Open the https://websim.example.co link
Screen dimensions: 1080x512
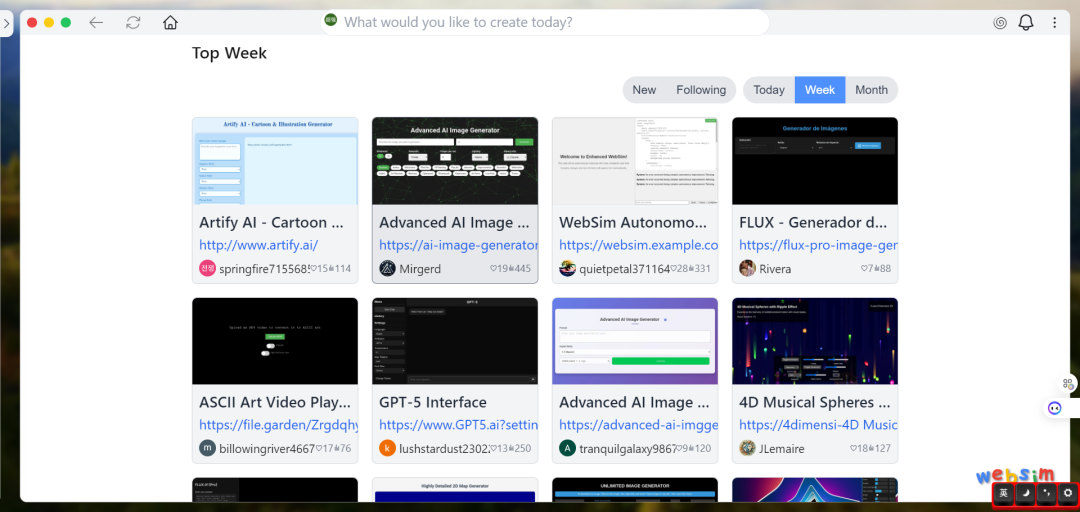(638, 245)
